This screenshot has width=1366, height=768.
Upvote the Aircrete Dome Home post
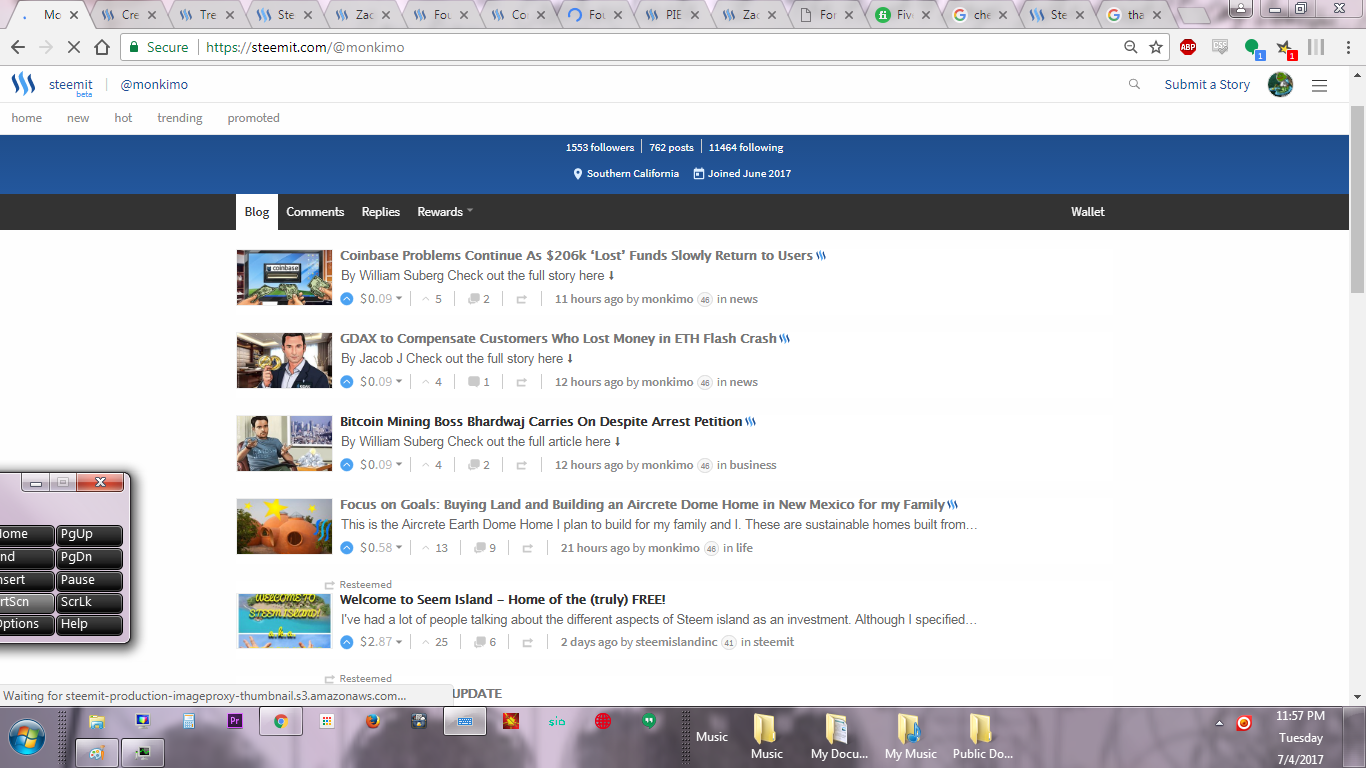[347, 548]
